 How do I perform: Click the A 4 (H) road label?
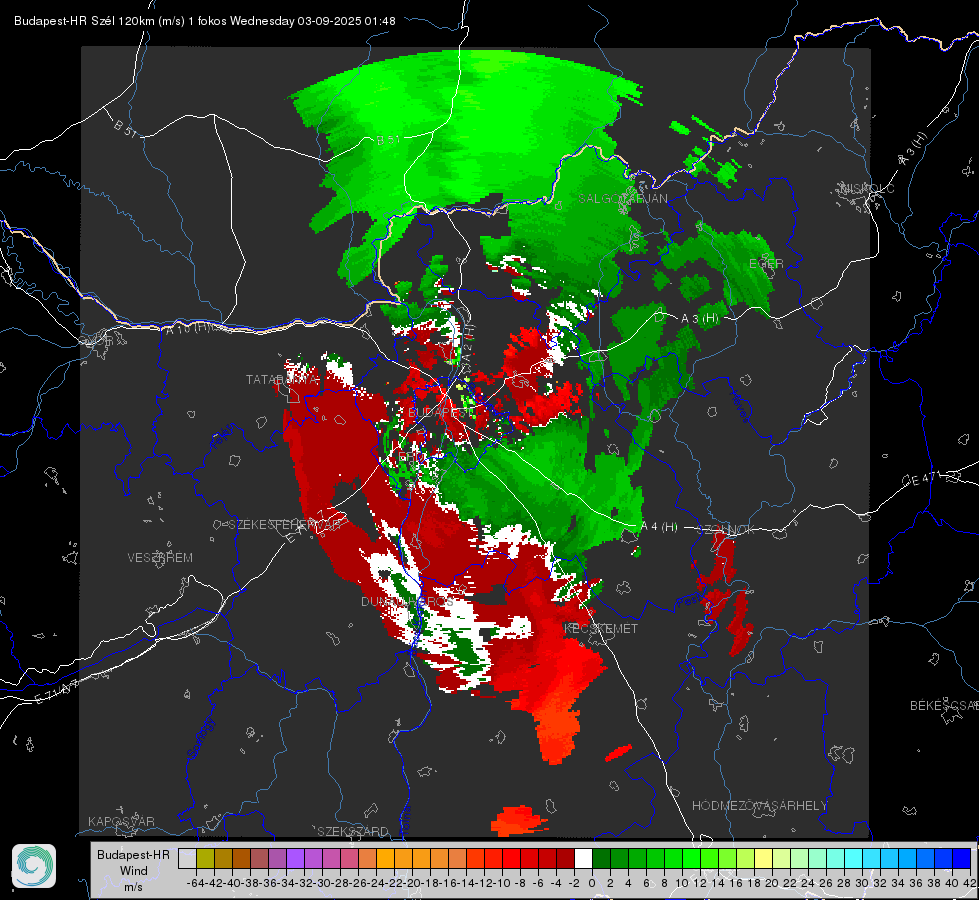659,527
